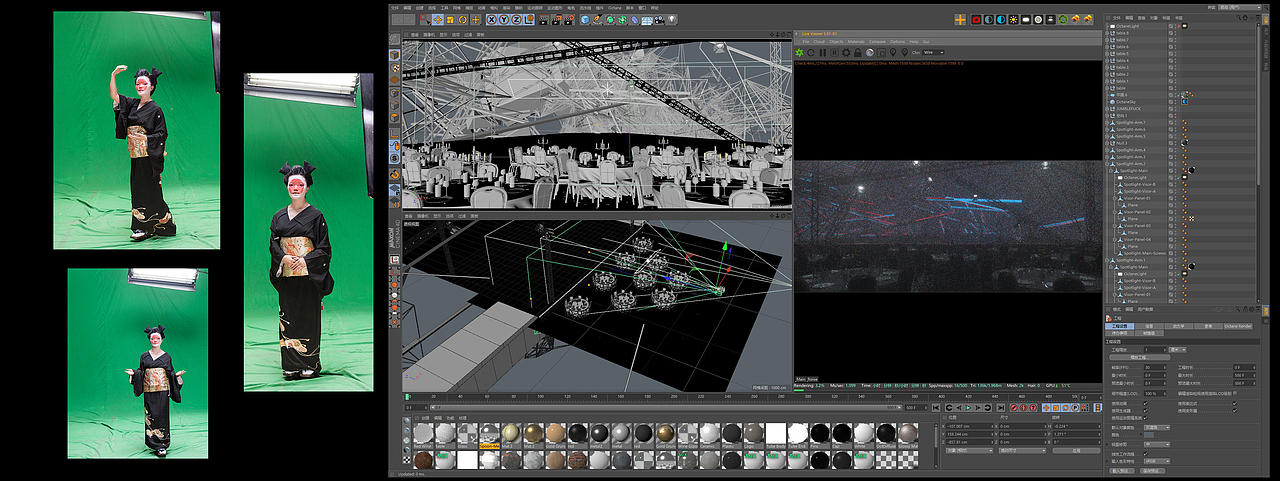Open the Octane menu in main menu bar

pos(615,6)
